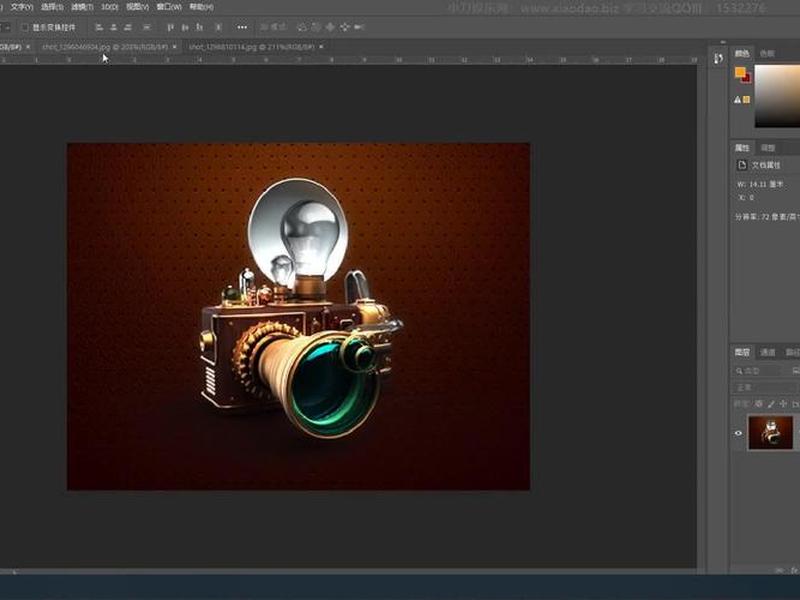Select the pan 3D camera mode icon
This screenshot has width=800, height=600.
point(331,27)
